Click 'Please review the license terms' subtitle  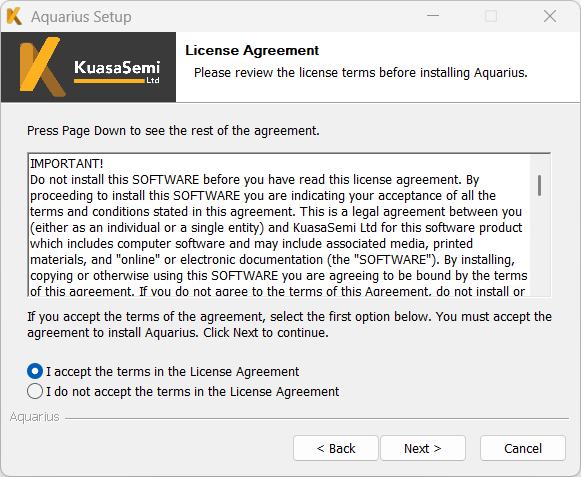(361, 73)
